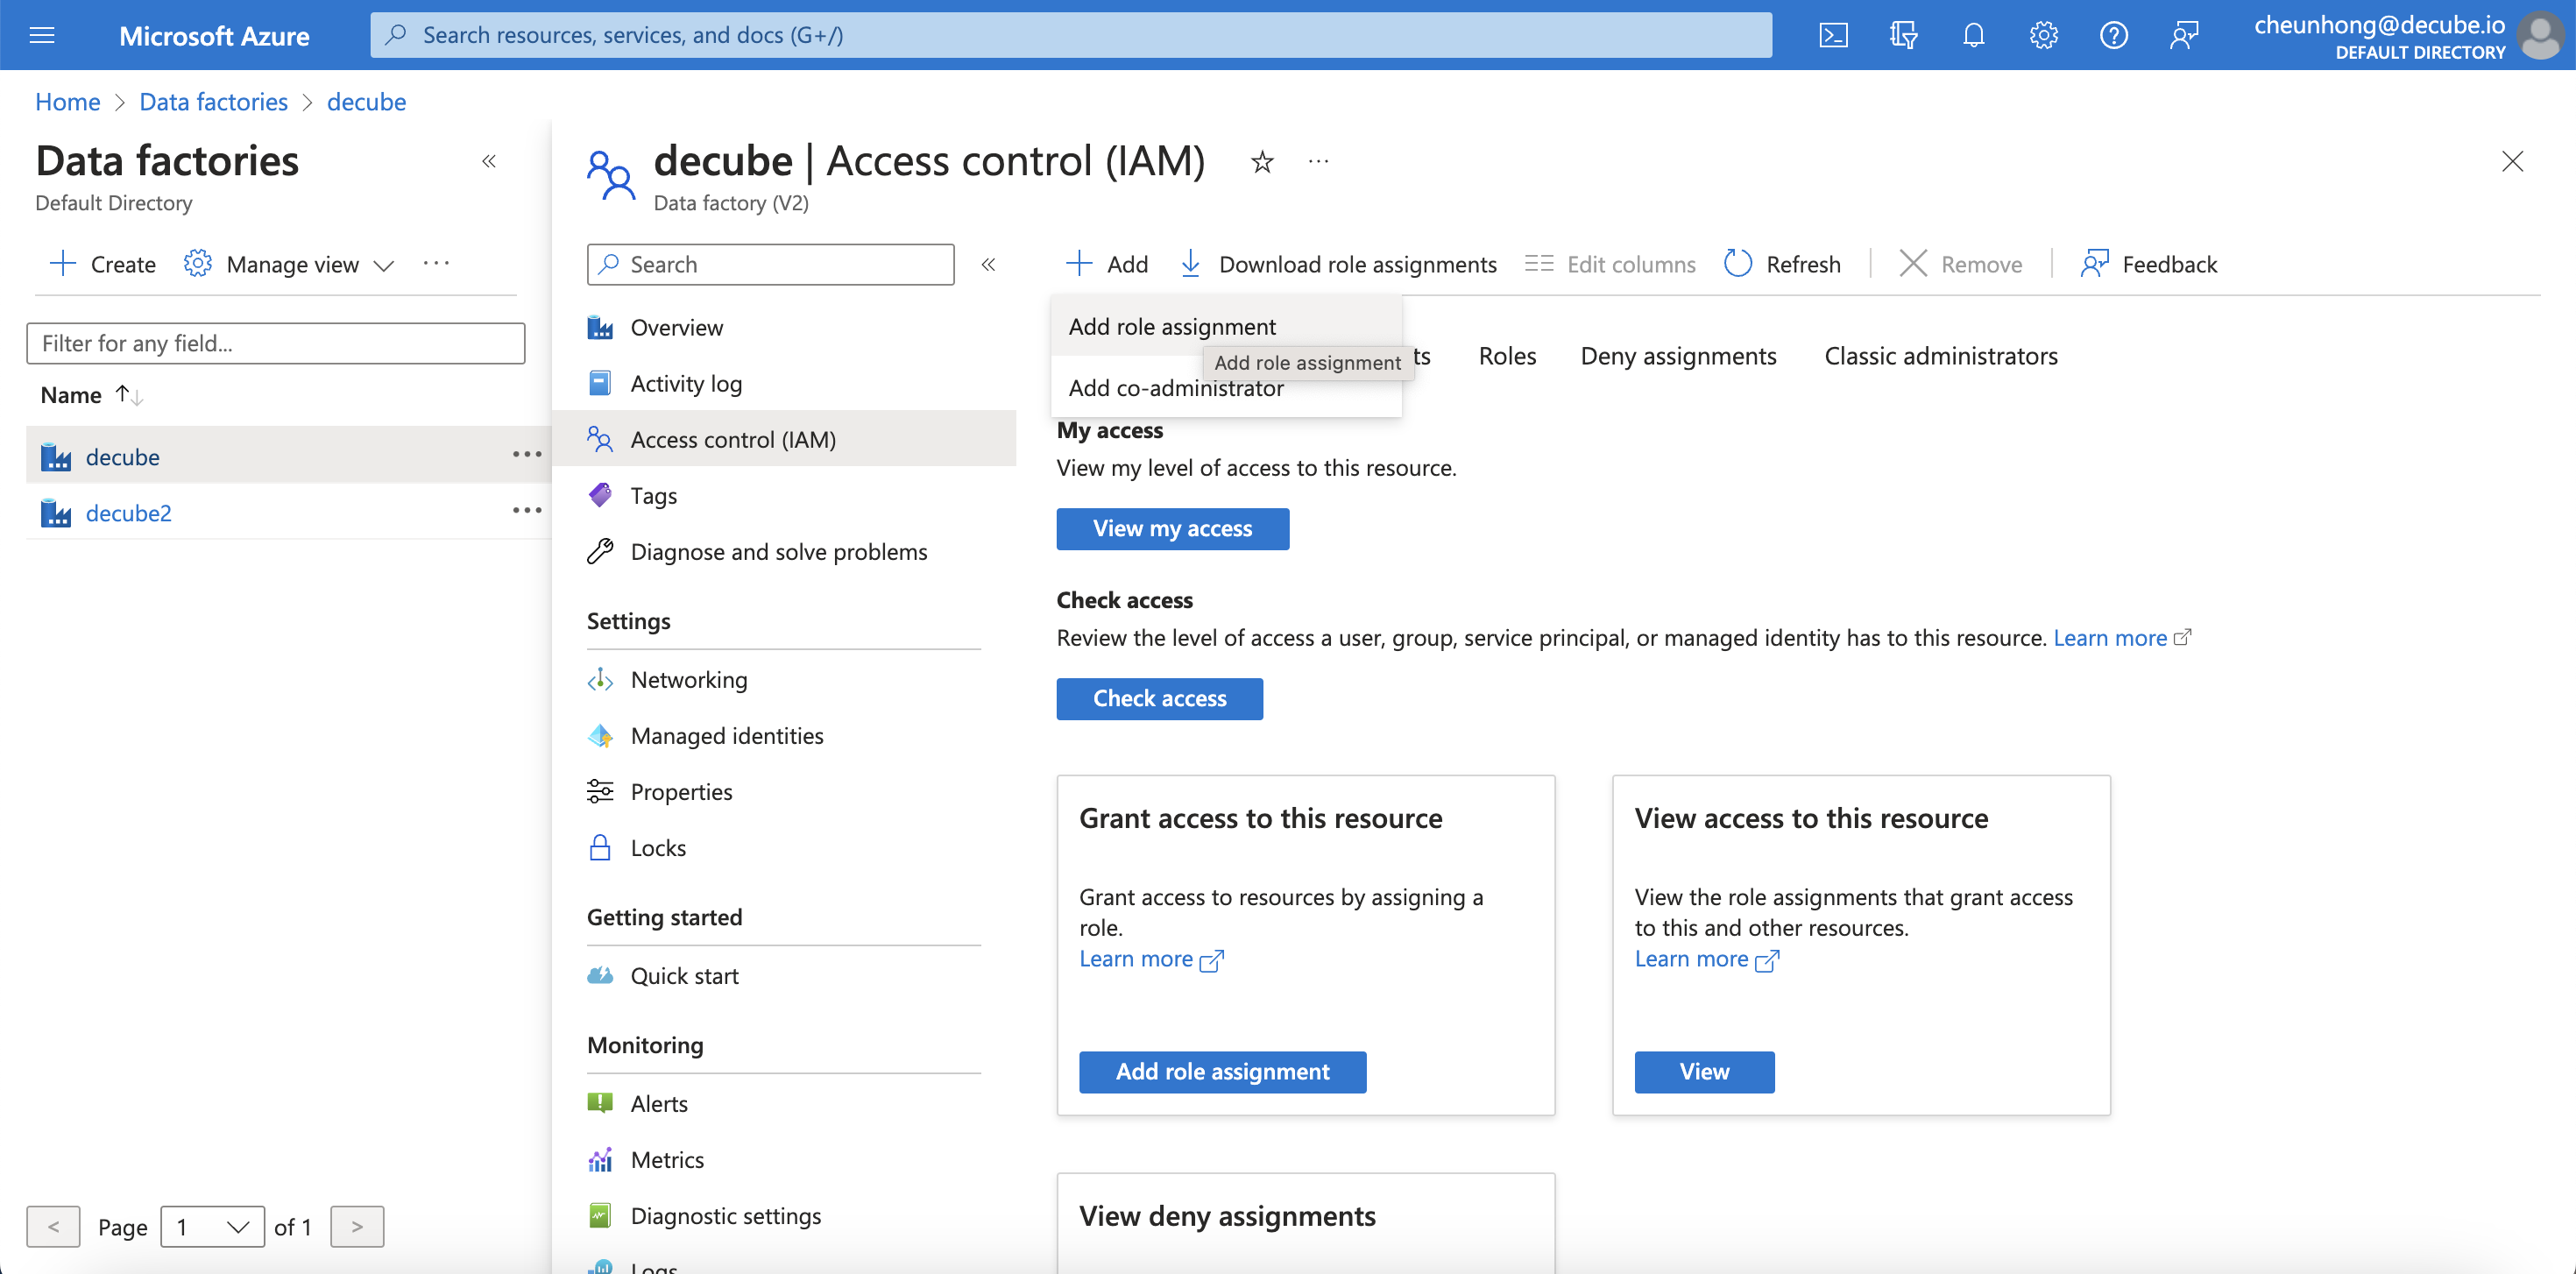This screenshot has width=2576, height=1274.
Task: Expand the Manage view dropdown
Action: click(383, 265)
